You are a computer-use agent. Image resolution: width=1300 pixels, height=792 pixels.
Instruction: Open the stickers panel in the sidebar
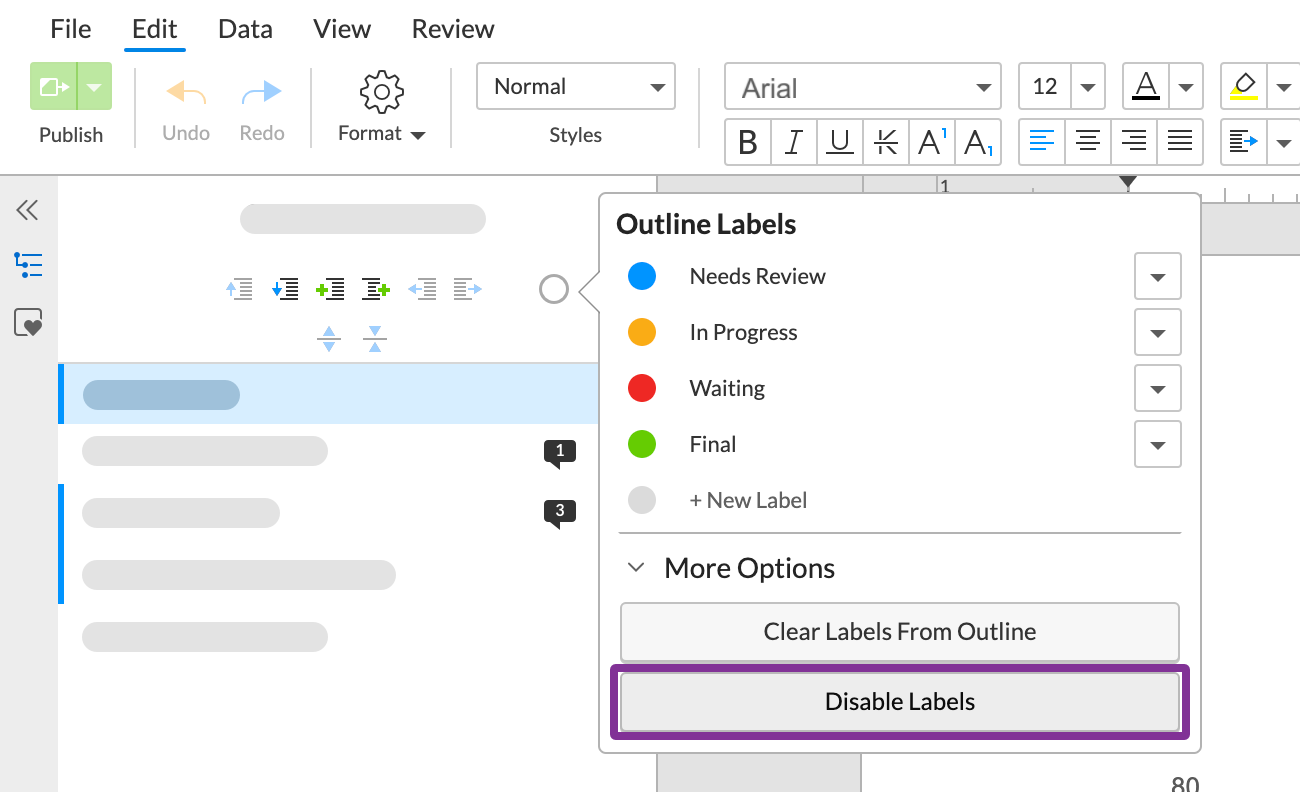coord(27,322)
